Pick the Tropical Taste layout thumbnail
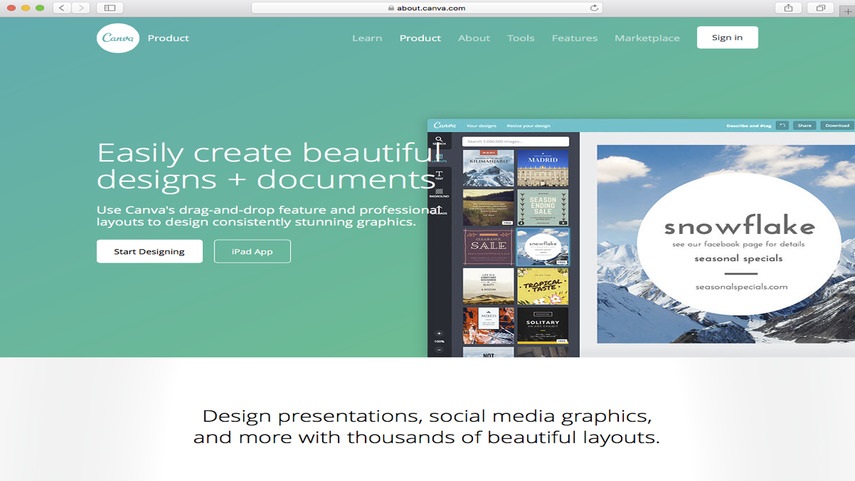Screen dimensions: 855x481 [x=543, y=286]
